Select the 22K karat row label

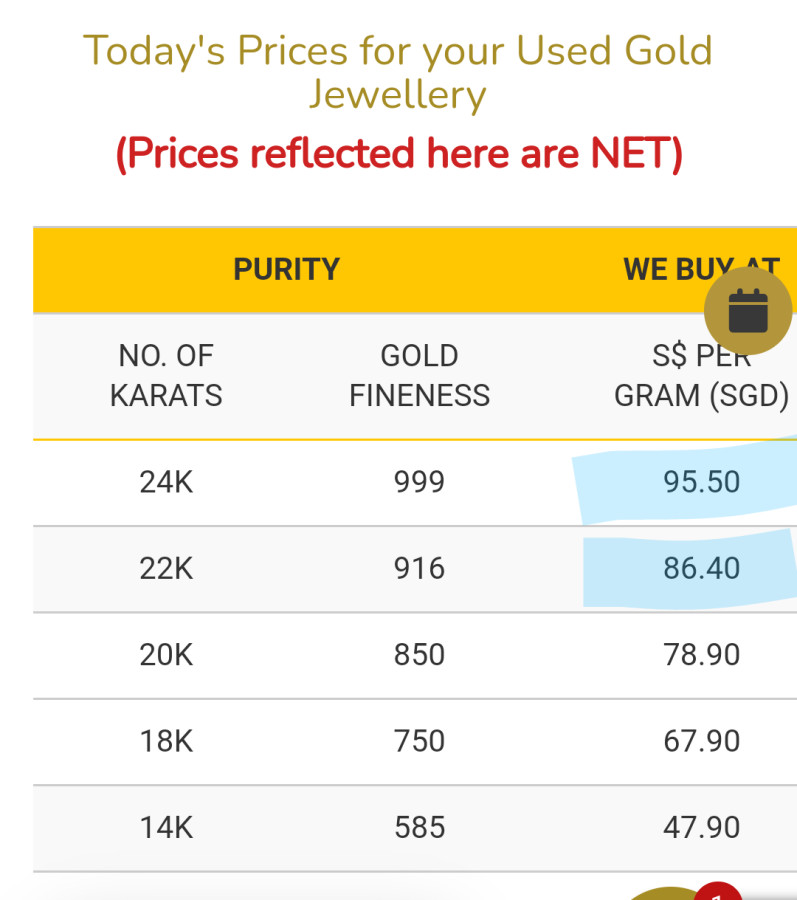tap(166, 569)
